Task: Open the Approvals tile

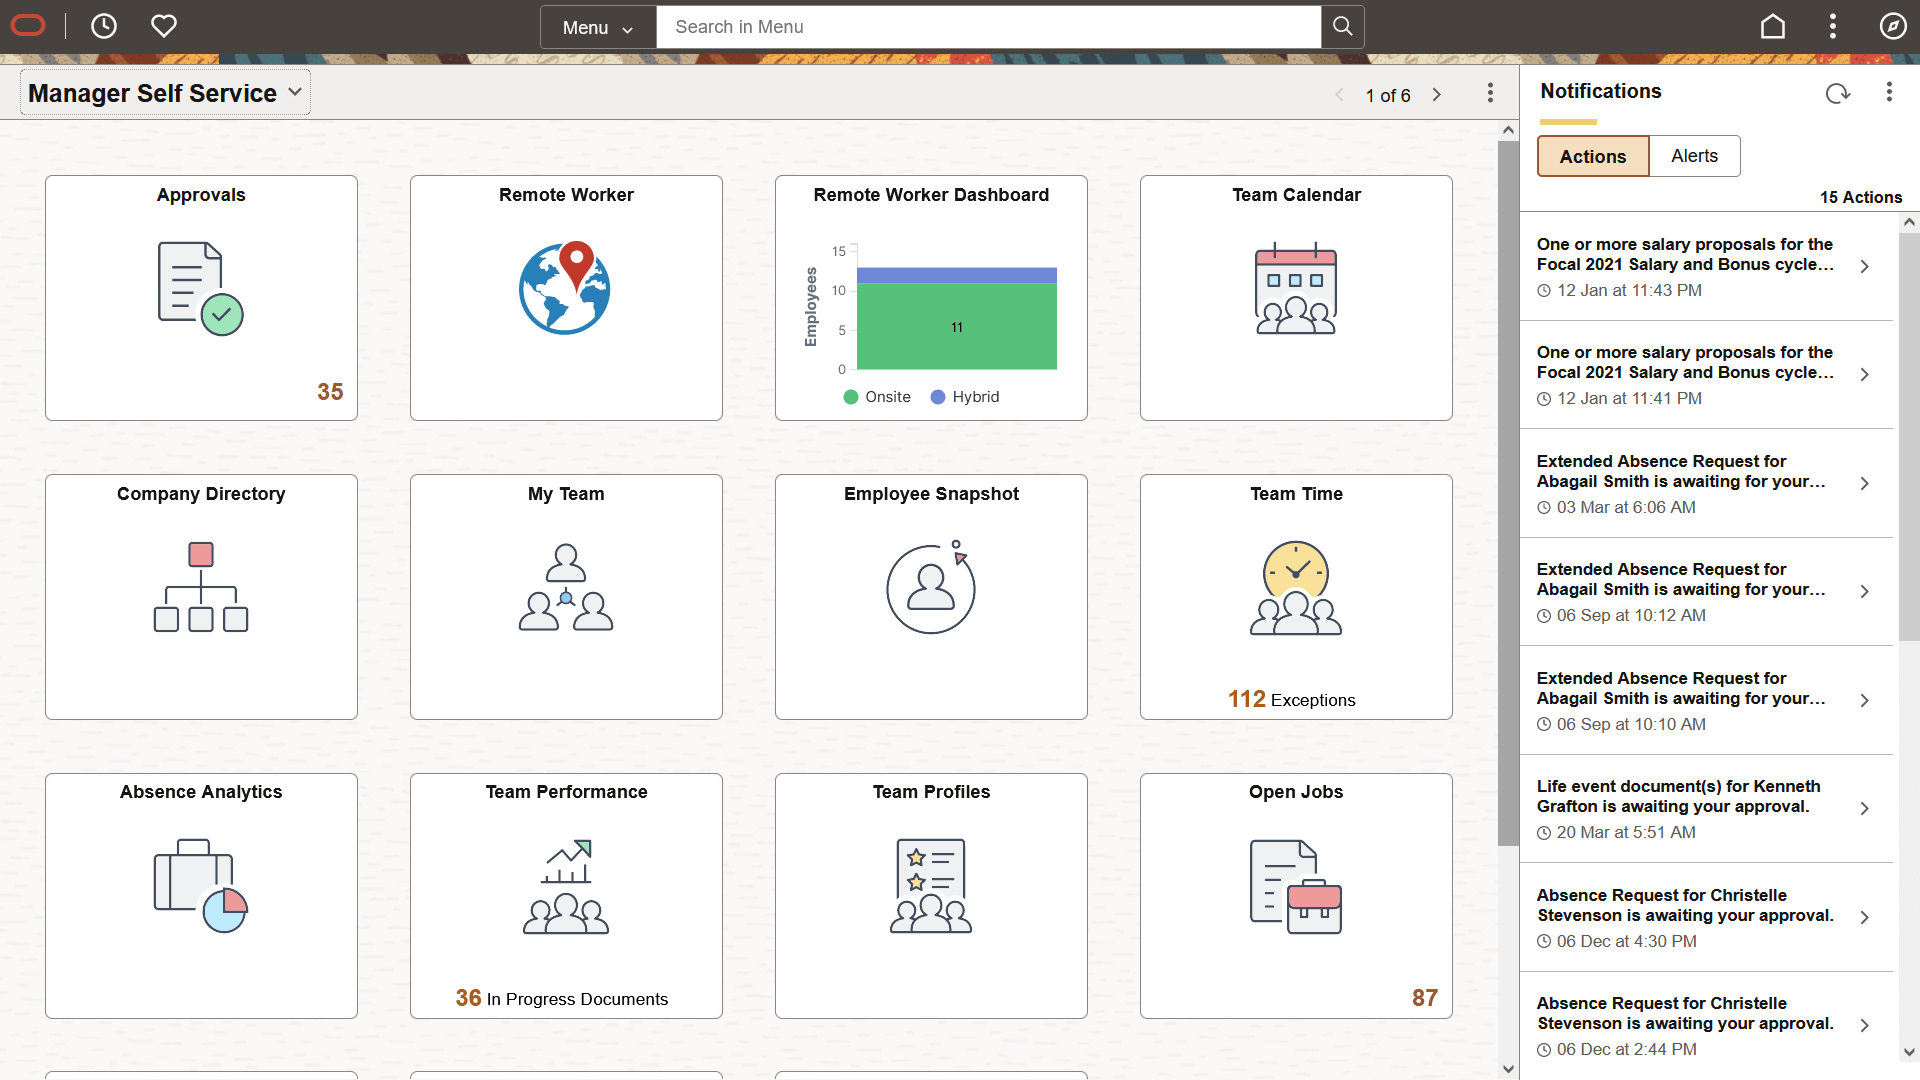Action: [201, 297]
